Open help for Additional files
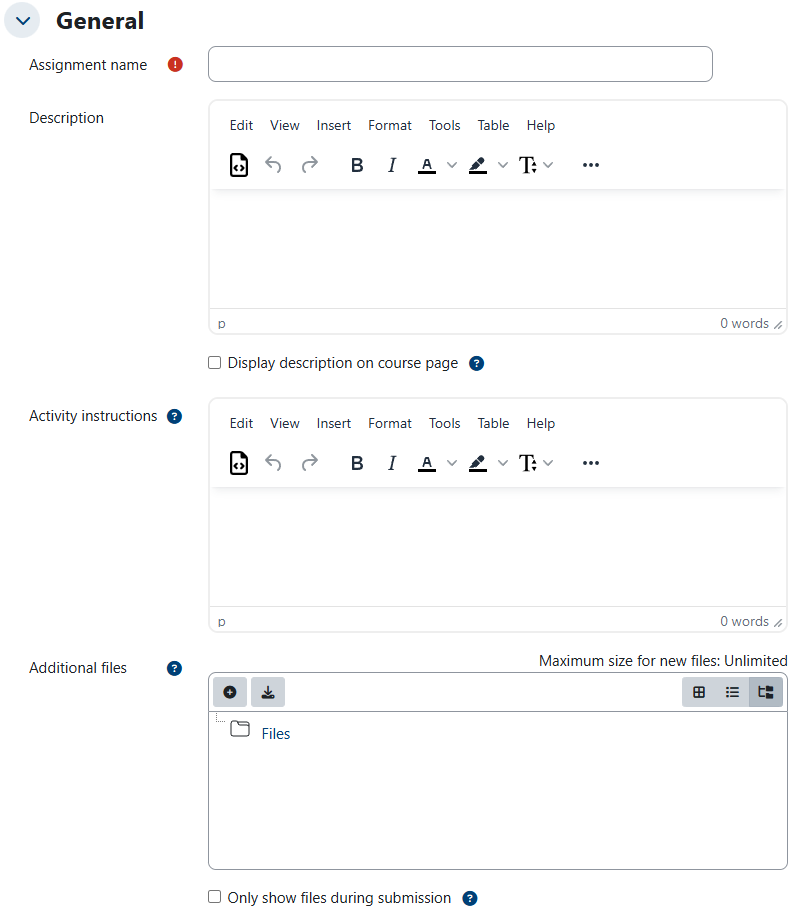791x914 pixels. point(174,668)
